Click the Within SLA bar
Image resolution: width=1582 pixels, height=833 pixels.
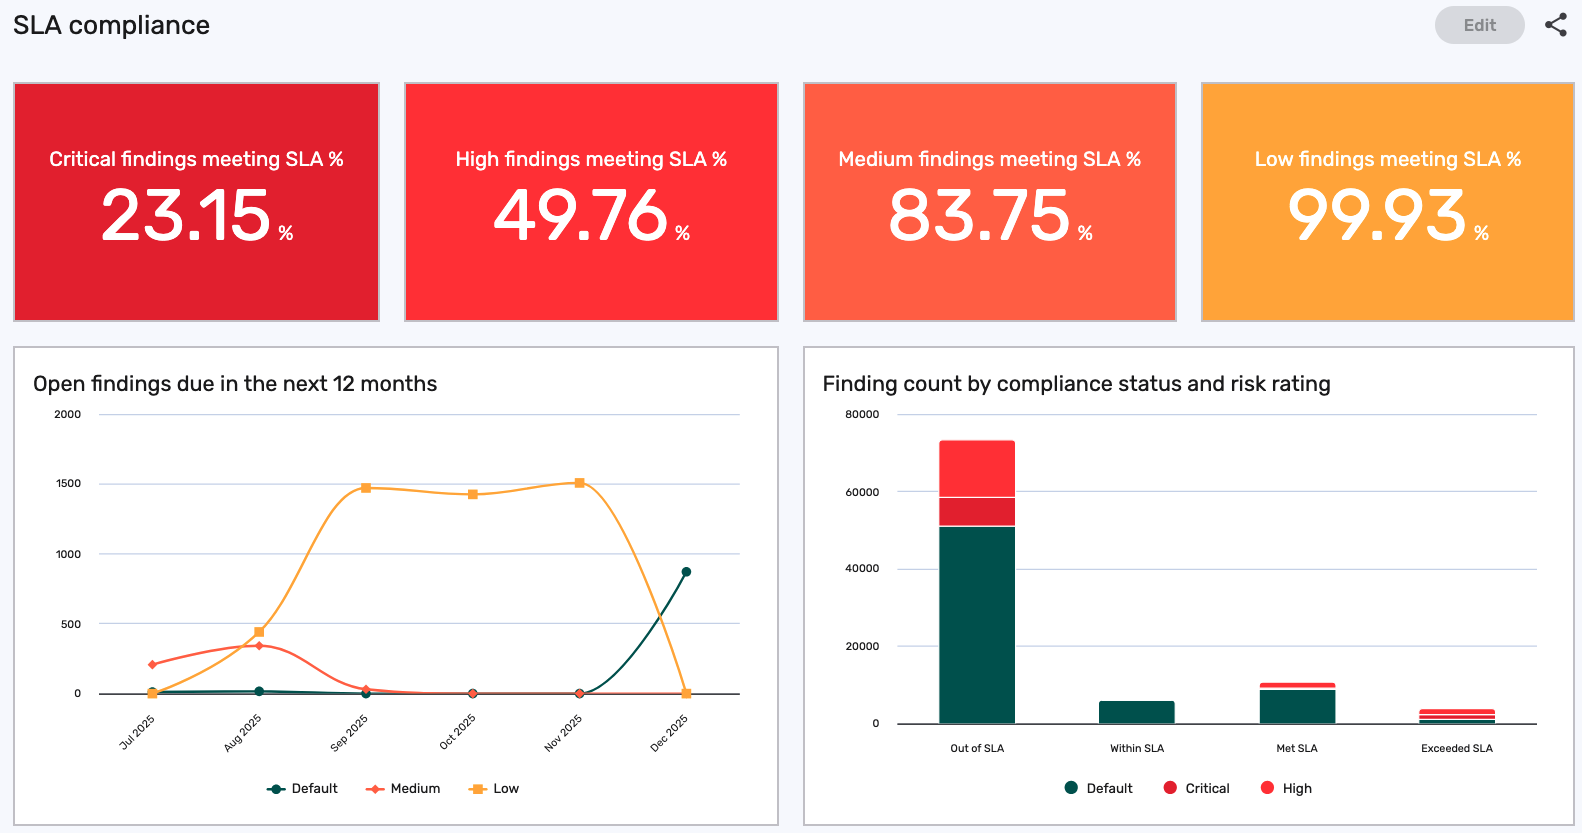(x=1136, y=712)
